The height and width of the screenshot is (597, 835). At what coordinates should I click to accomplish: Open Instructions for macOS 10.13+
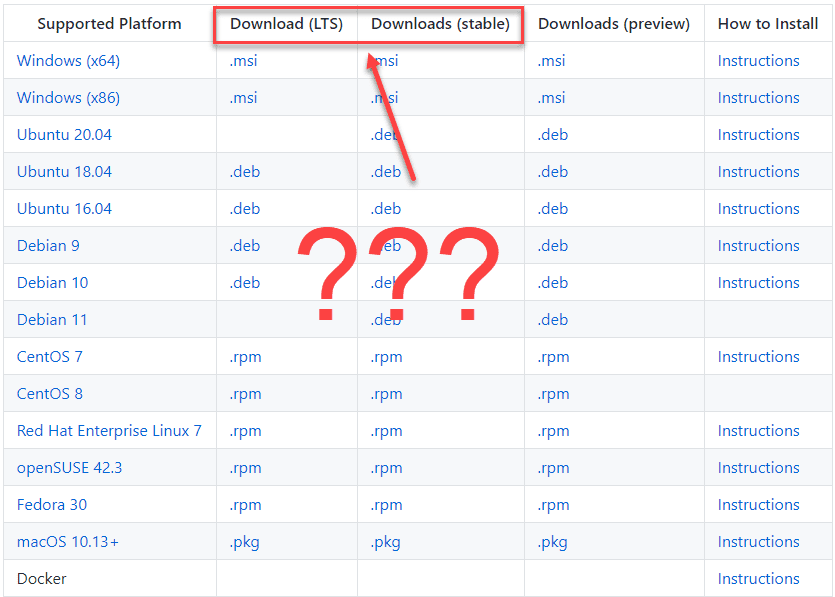pos(758,542)
